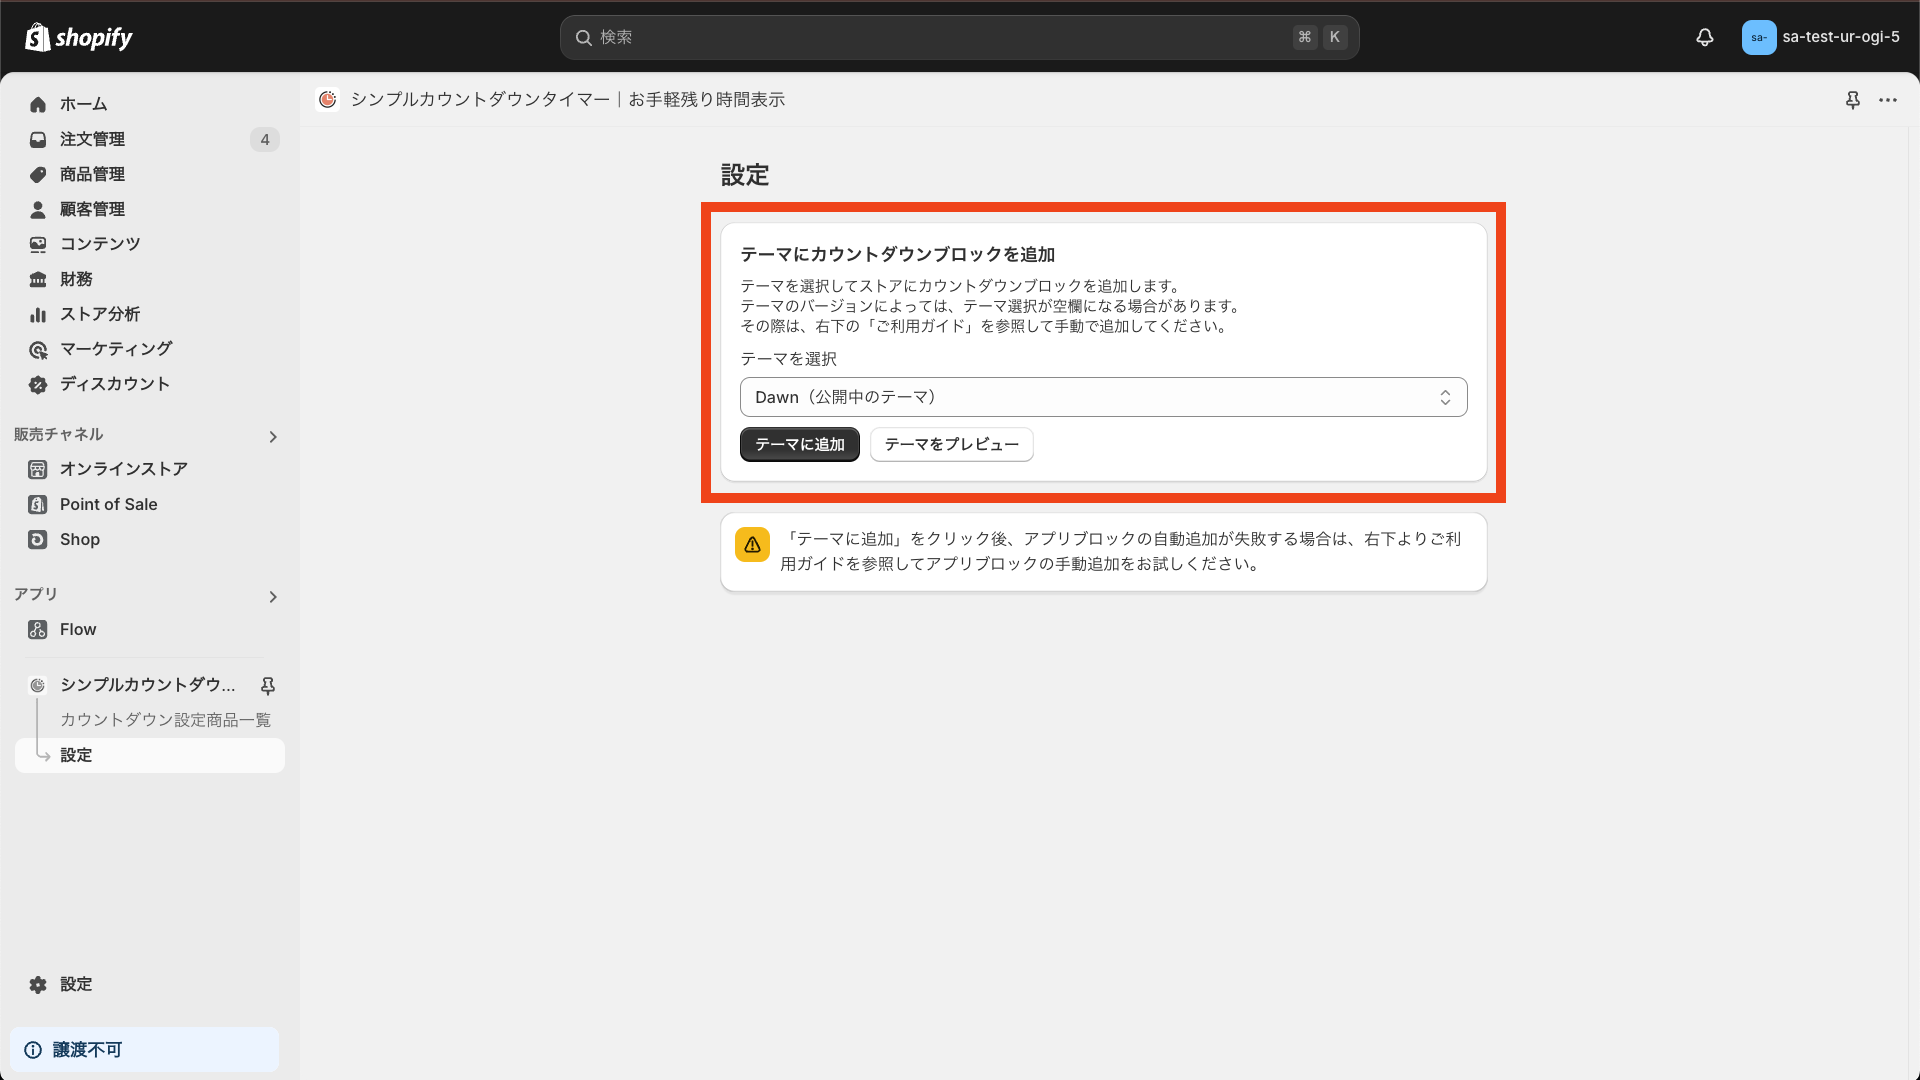Open 商品管理 from the sidebar

[x=91, y=174]
